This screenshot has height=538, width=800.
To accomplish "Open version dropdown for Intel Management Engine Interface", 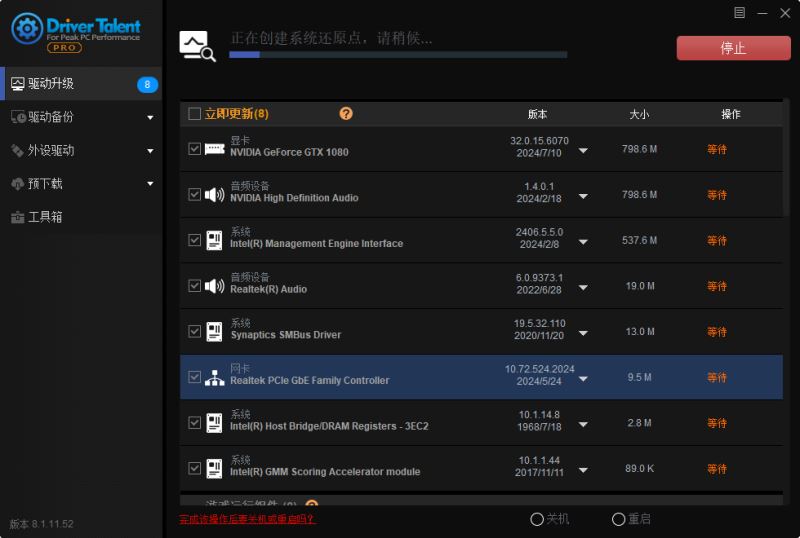I will [583, 242].
